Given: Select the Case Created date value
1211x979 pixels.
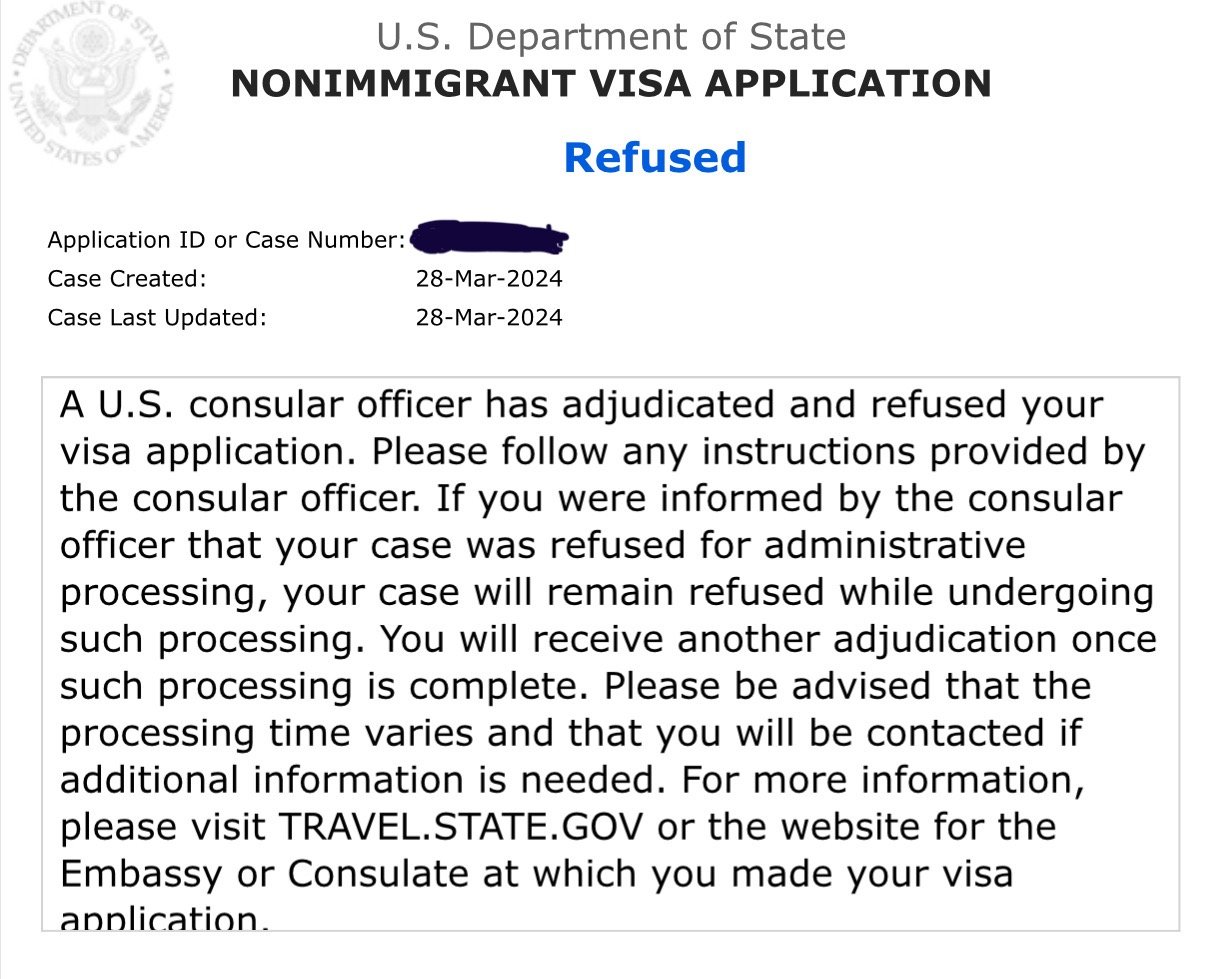Looking at the screenshot, I should 489,278.
